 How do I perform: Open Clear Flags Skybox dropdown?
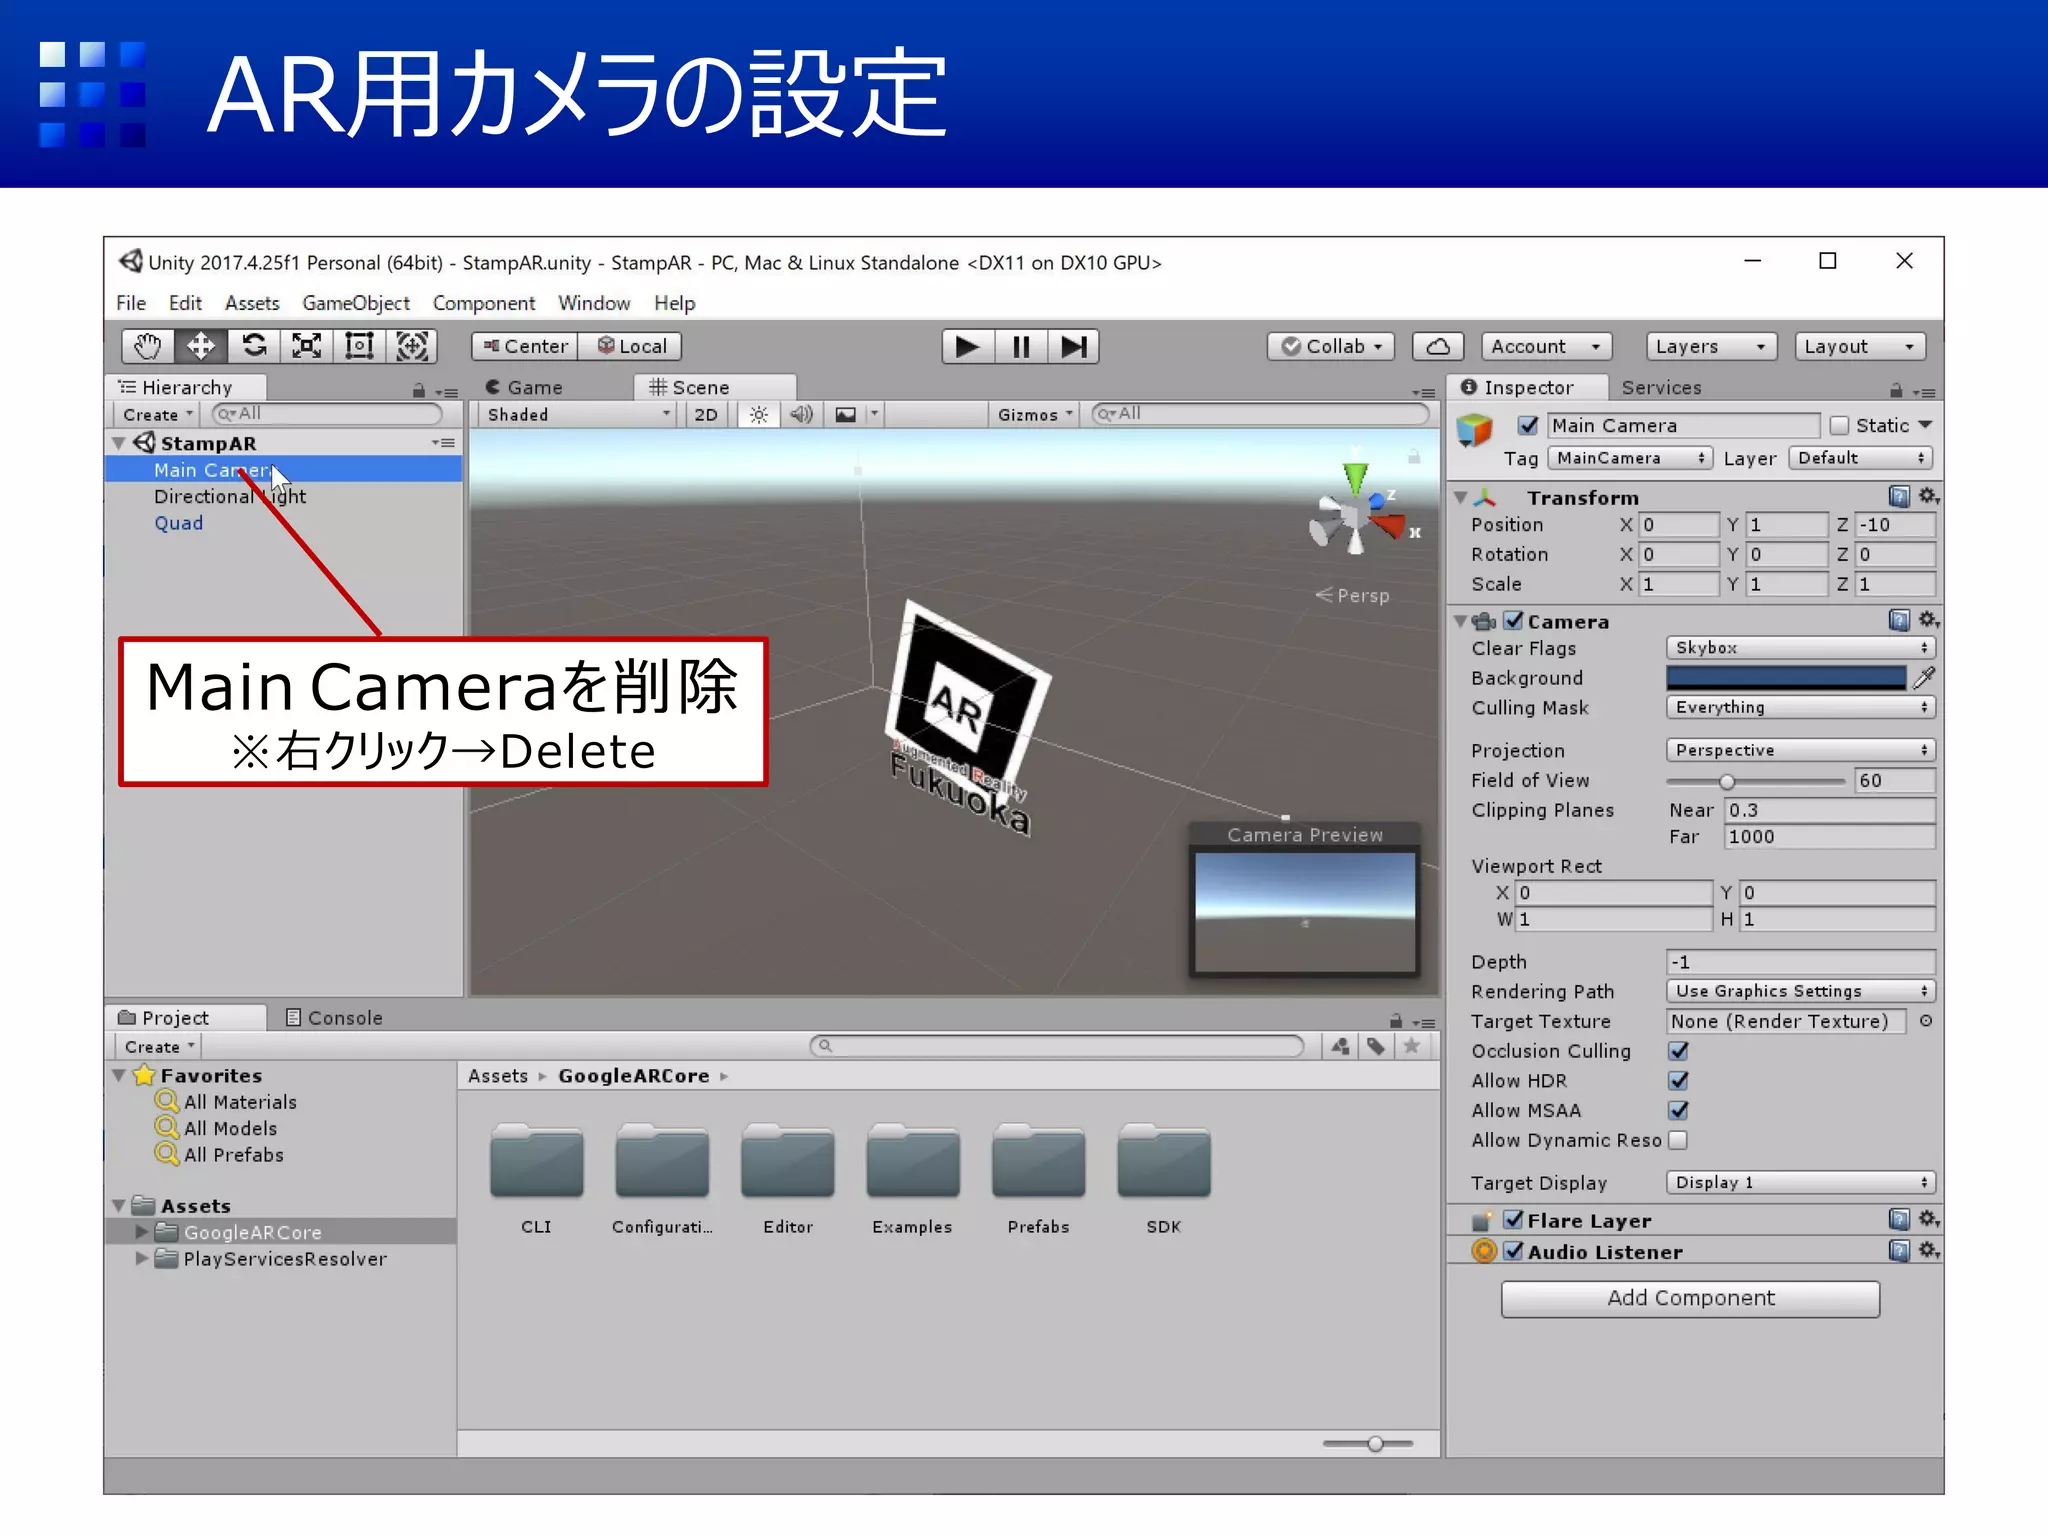click(x=1801, y=648)
